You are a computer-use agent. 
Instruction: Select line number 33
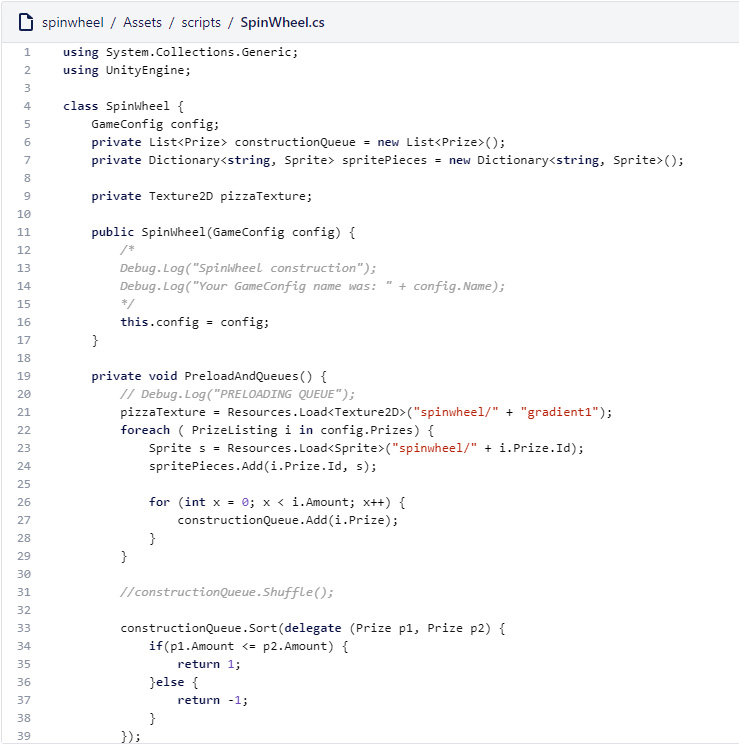24,628
